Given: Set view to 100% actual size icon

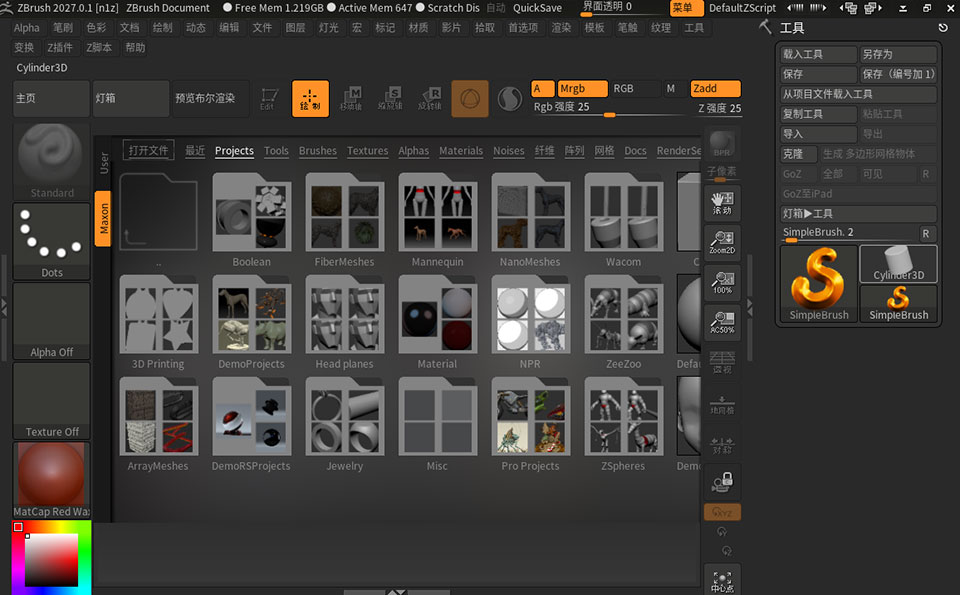Looking at the screenshot, I should tap(722, 282).
